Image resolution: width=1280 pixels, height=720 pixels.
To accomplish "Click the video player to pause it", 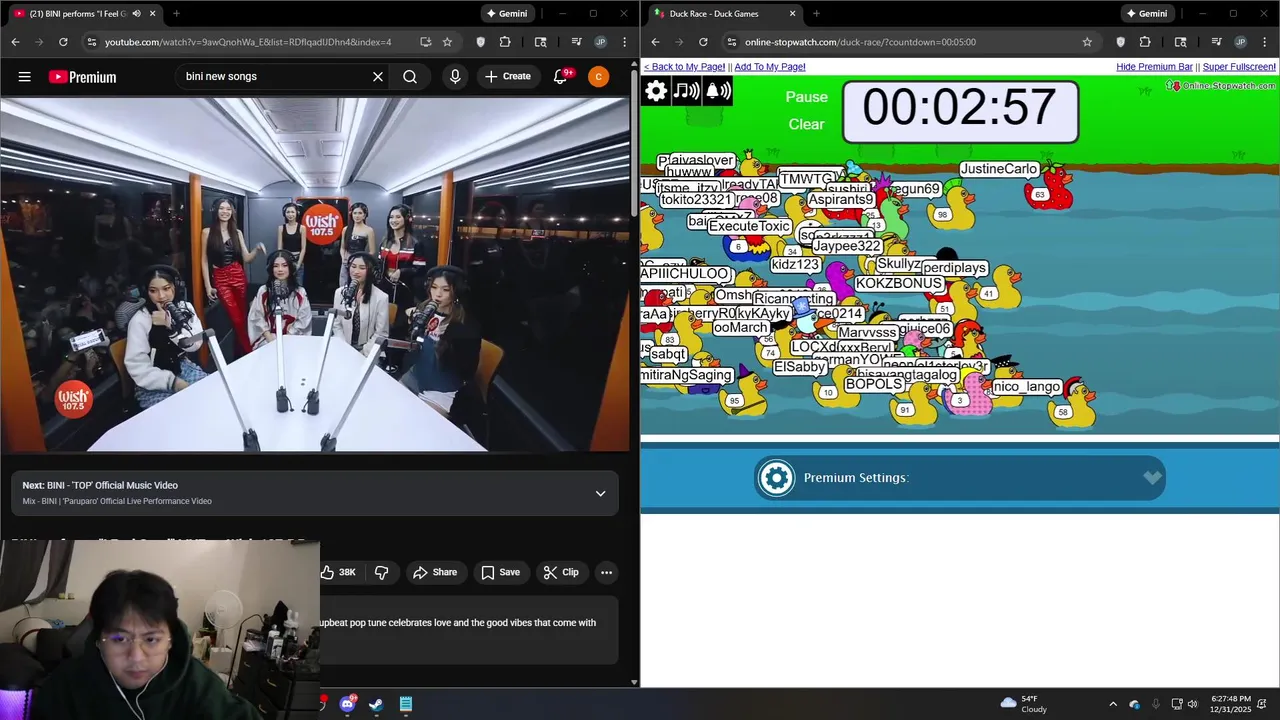I will pos(316,275).
